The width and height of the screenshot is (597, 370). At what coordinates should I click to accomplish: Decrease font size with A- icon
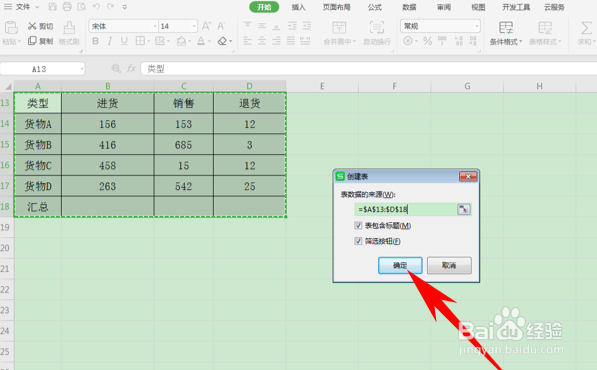click(x=221, y=26)
